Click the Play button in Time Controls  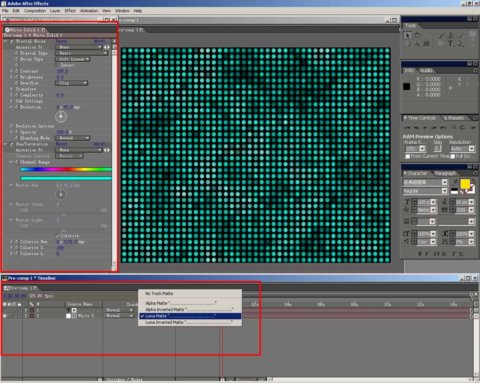425,127
